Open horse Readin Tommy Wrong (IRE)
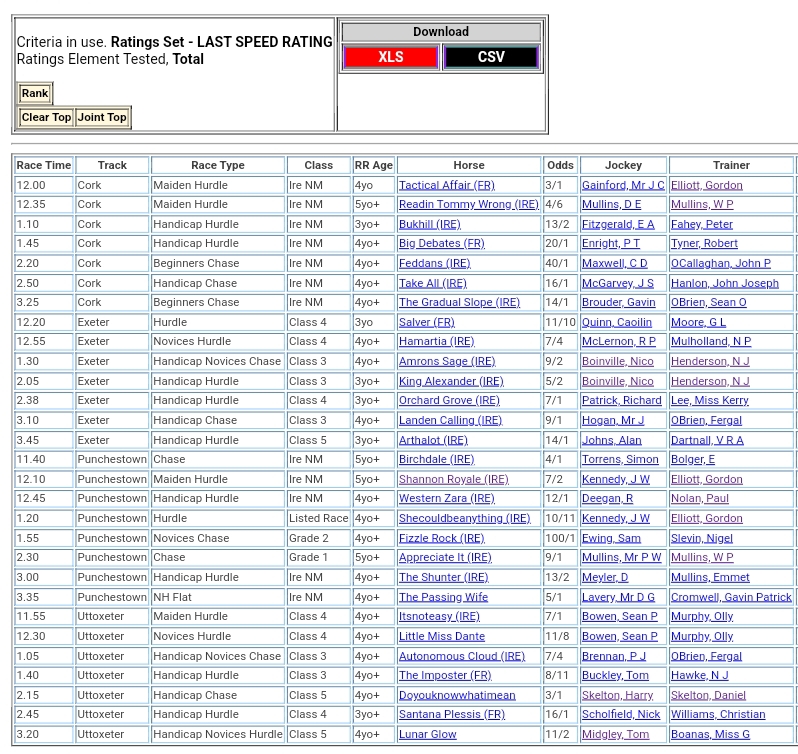Image resolution: width=798 pixels, height=754 pixels. 468,205
